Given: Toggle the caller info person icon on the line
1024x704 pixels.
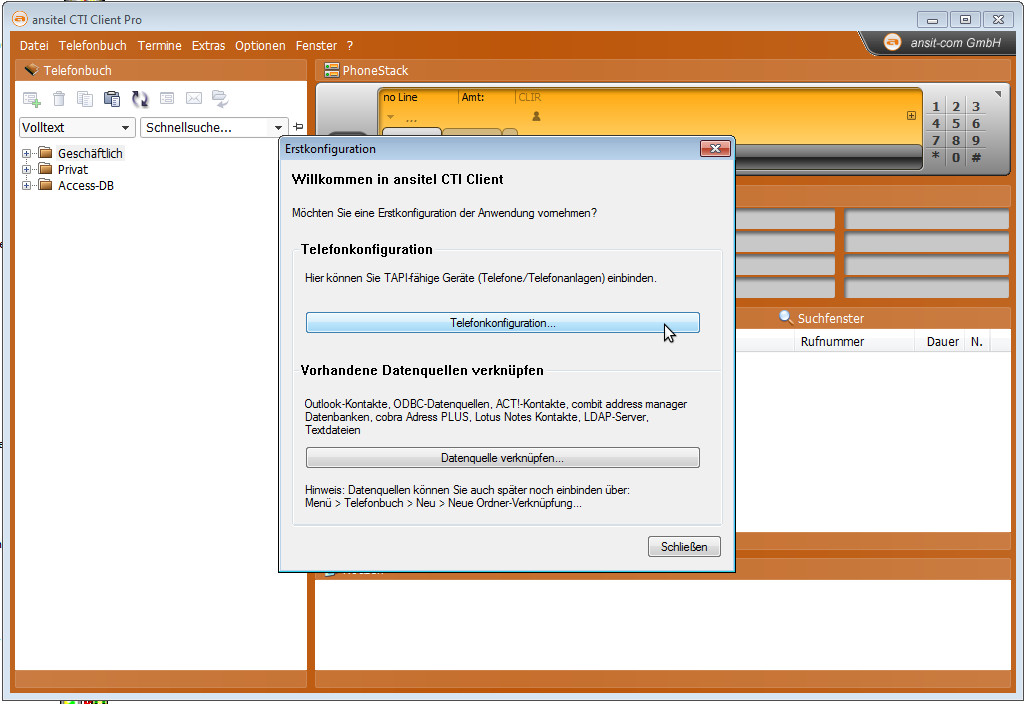Looking at the screenshot, I should click(x=535, y=117).
